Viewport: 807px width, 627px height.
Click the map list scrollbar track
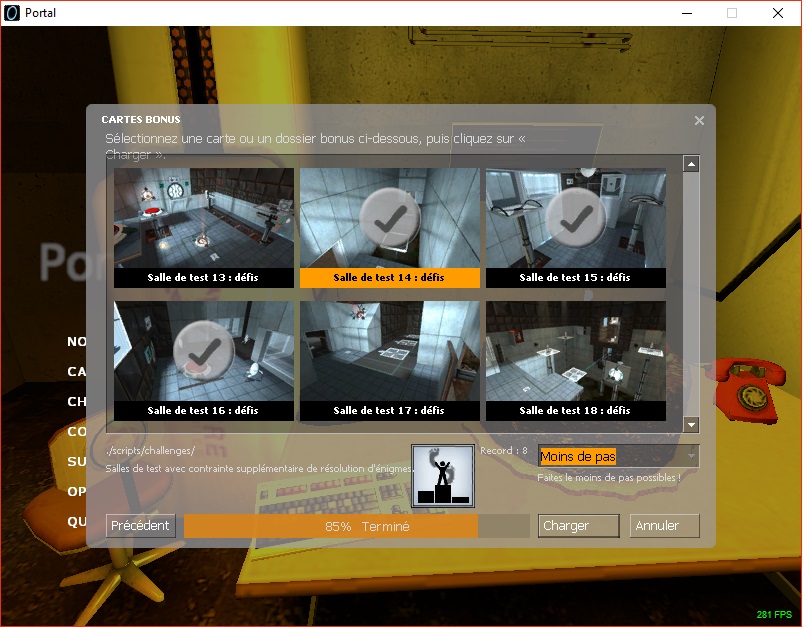(691, 300)
